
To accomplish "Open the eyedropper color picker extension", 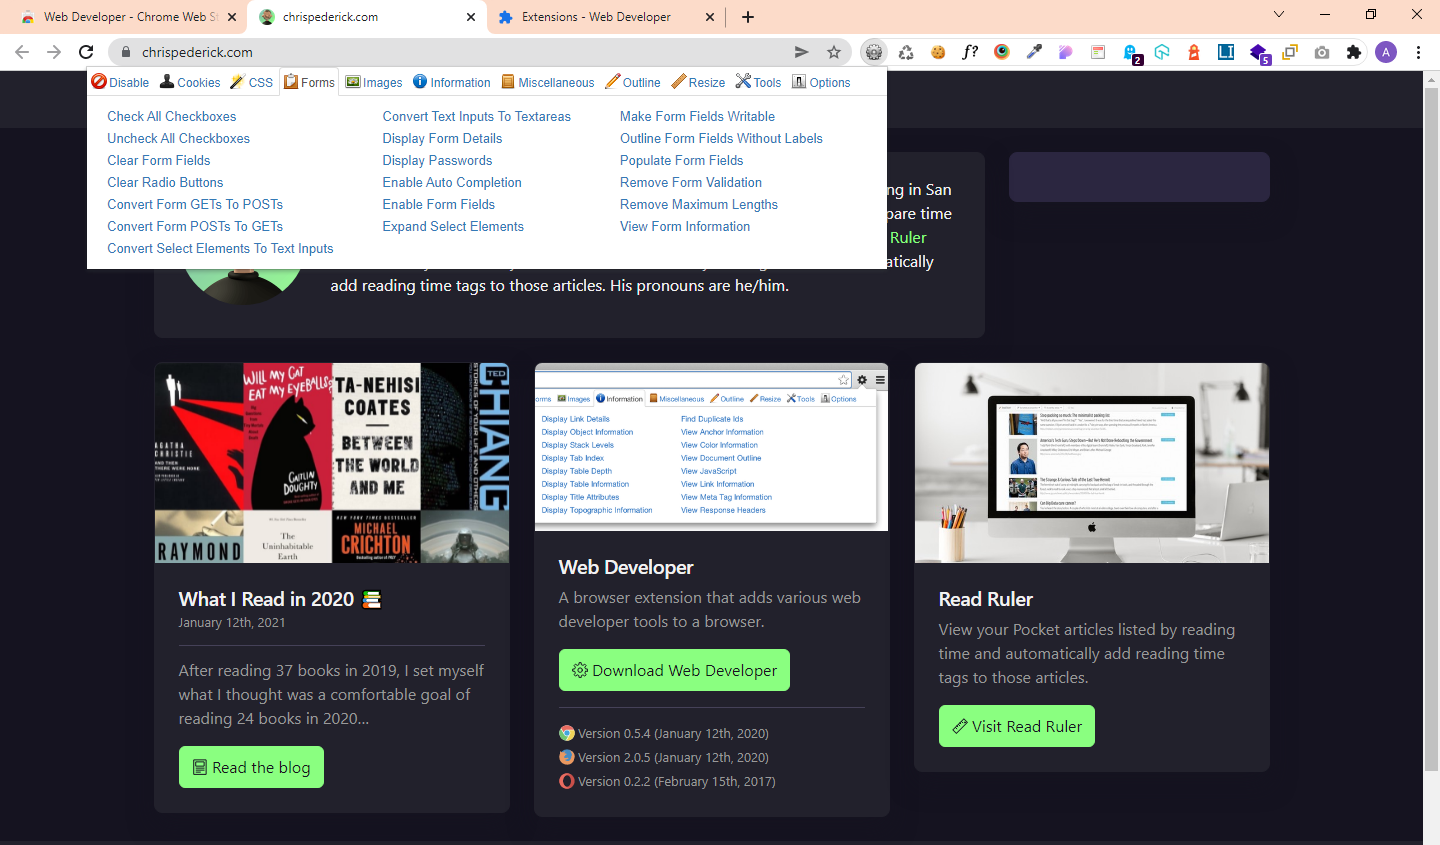I will coord(1034,52).
